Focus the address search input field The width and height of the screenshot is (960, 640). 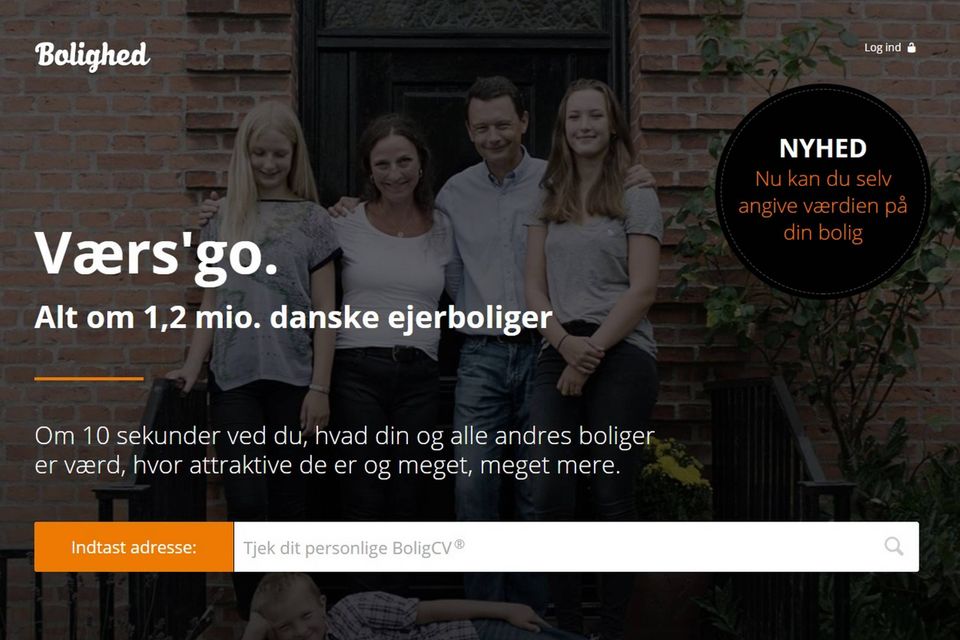point(576,547)
